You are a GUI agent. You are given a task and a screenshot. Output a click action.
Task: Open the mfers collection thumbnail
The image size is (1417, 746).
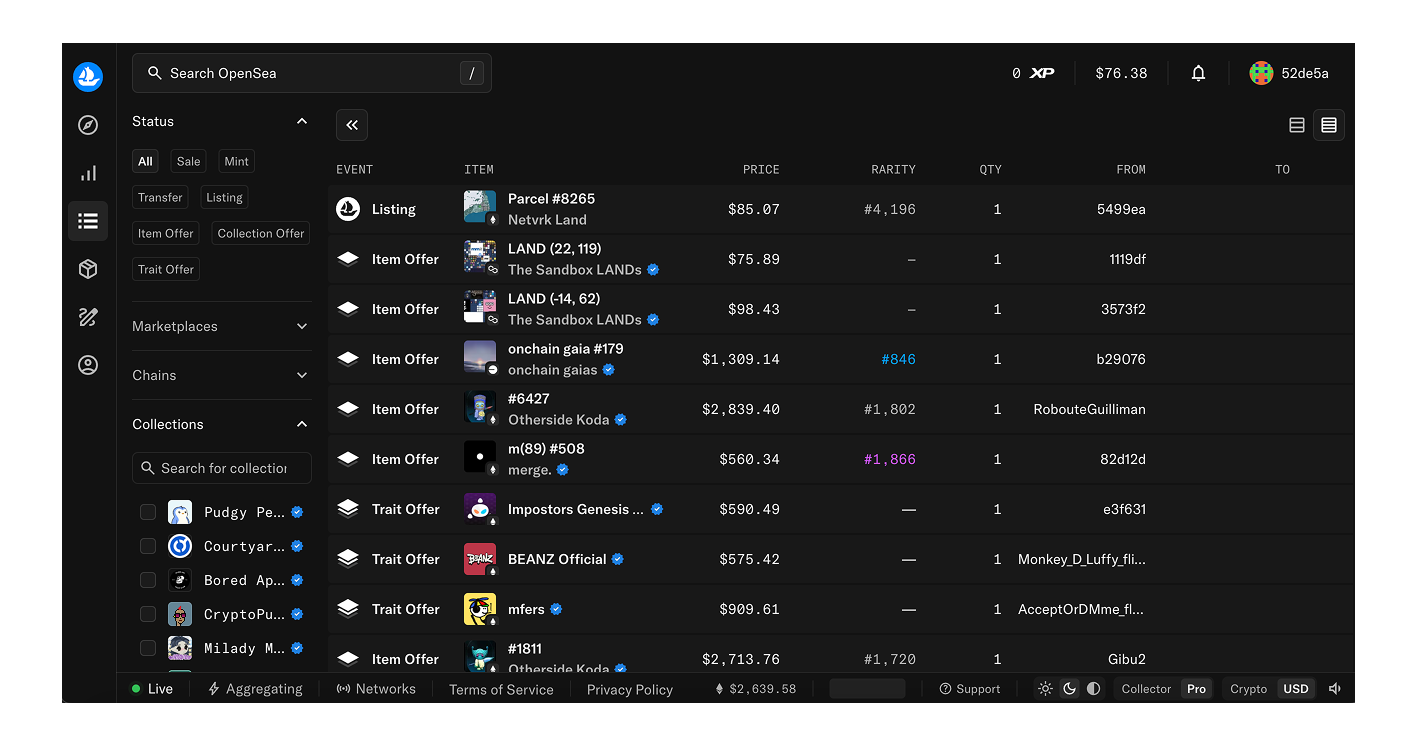[x=480, y=609]
